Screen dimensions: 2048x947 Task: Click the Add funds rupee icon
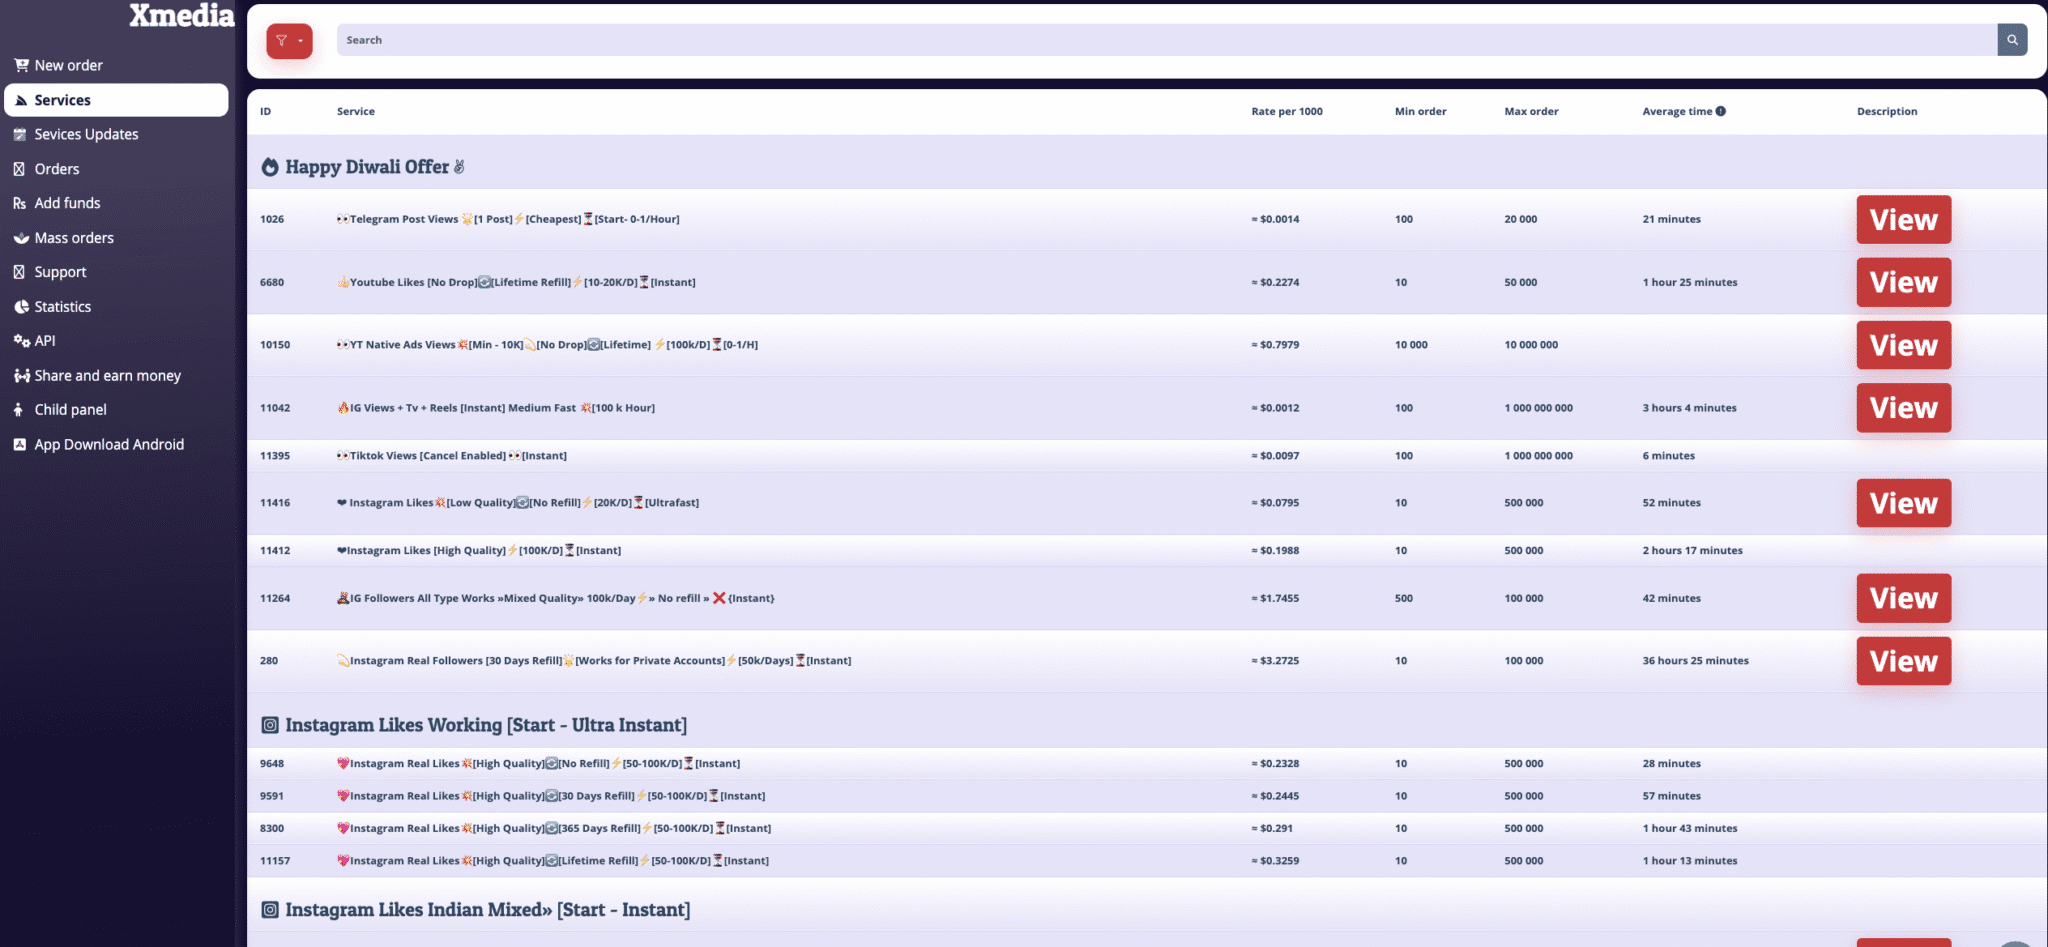pos(19,203)
